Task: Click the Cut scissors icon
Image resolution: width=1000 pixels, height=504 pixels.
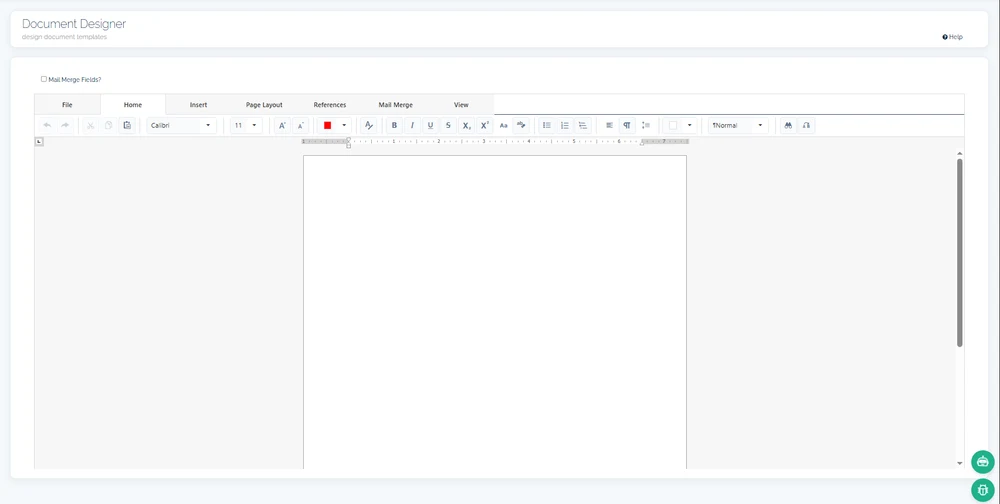Action: tap(91, 126)
